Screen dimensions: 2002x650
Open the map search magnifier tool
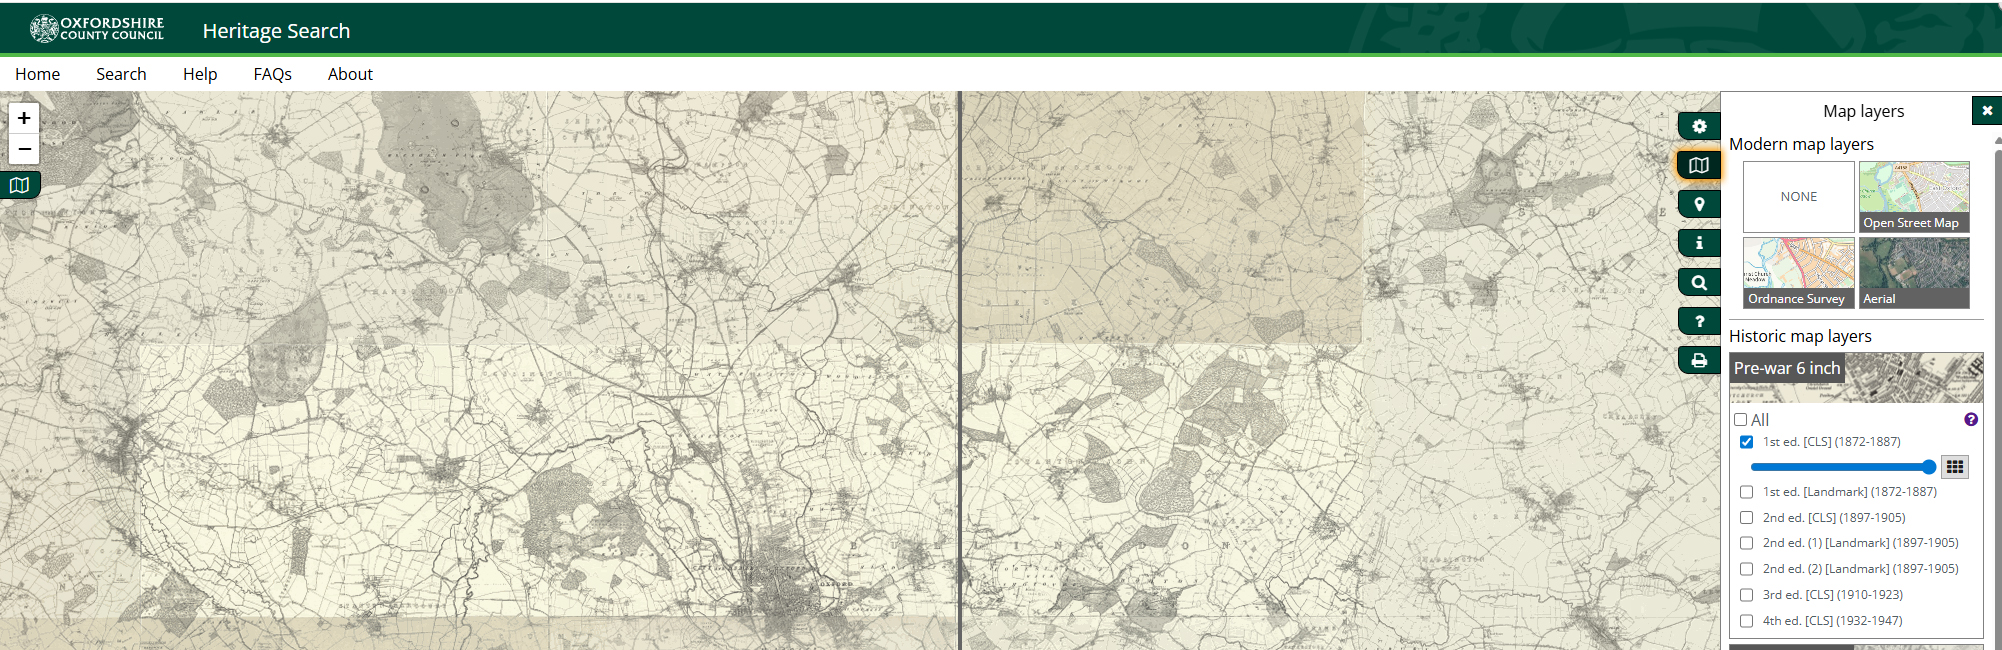1699,282
